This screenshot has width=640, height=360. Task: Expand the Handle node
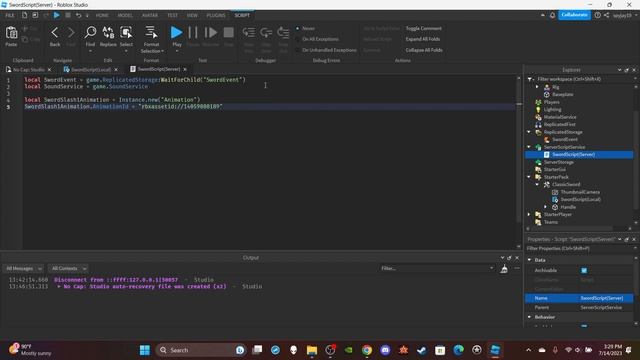pos(546,207)
